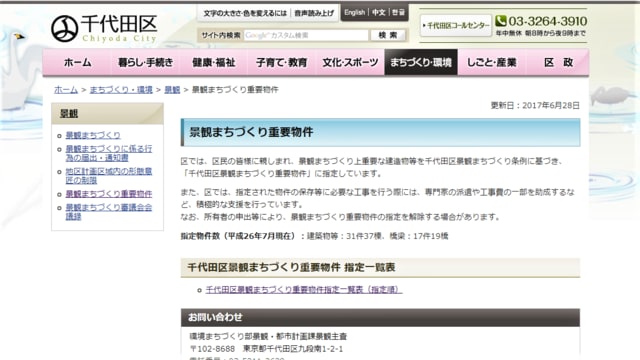Open the 暮らし・手続き navigation tab
The width and height of the screenshot is (640, 360).
point(145,62)
